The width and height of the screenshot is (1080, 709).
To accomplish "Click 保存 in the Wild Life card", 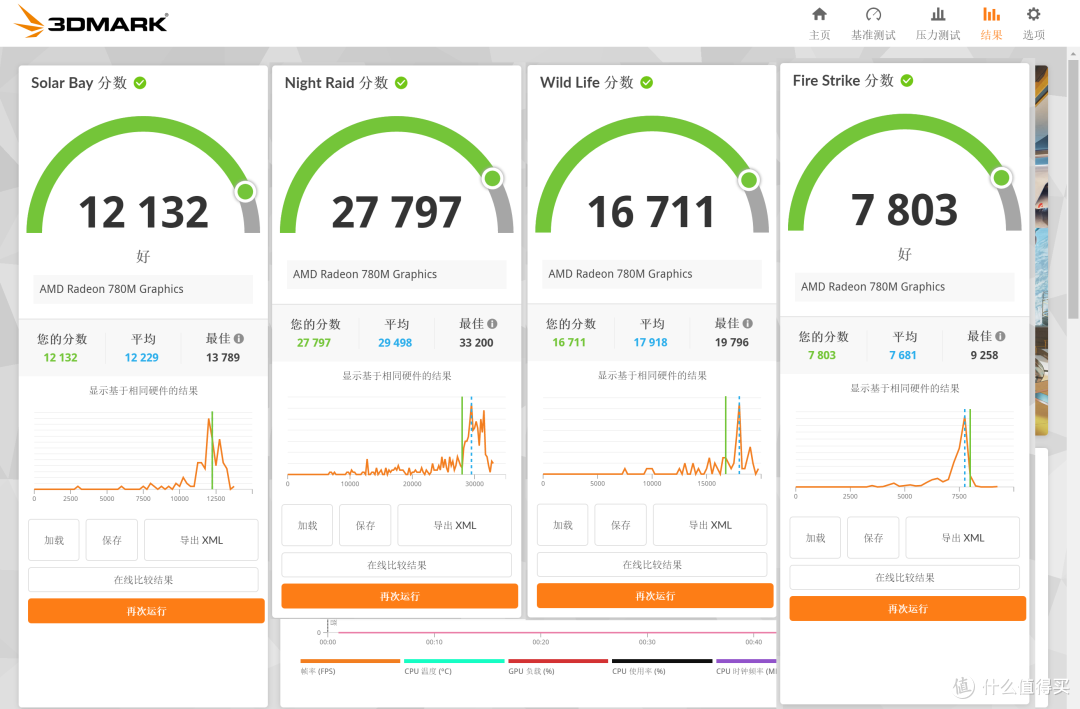I will tap(621, 525).
